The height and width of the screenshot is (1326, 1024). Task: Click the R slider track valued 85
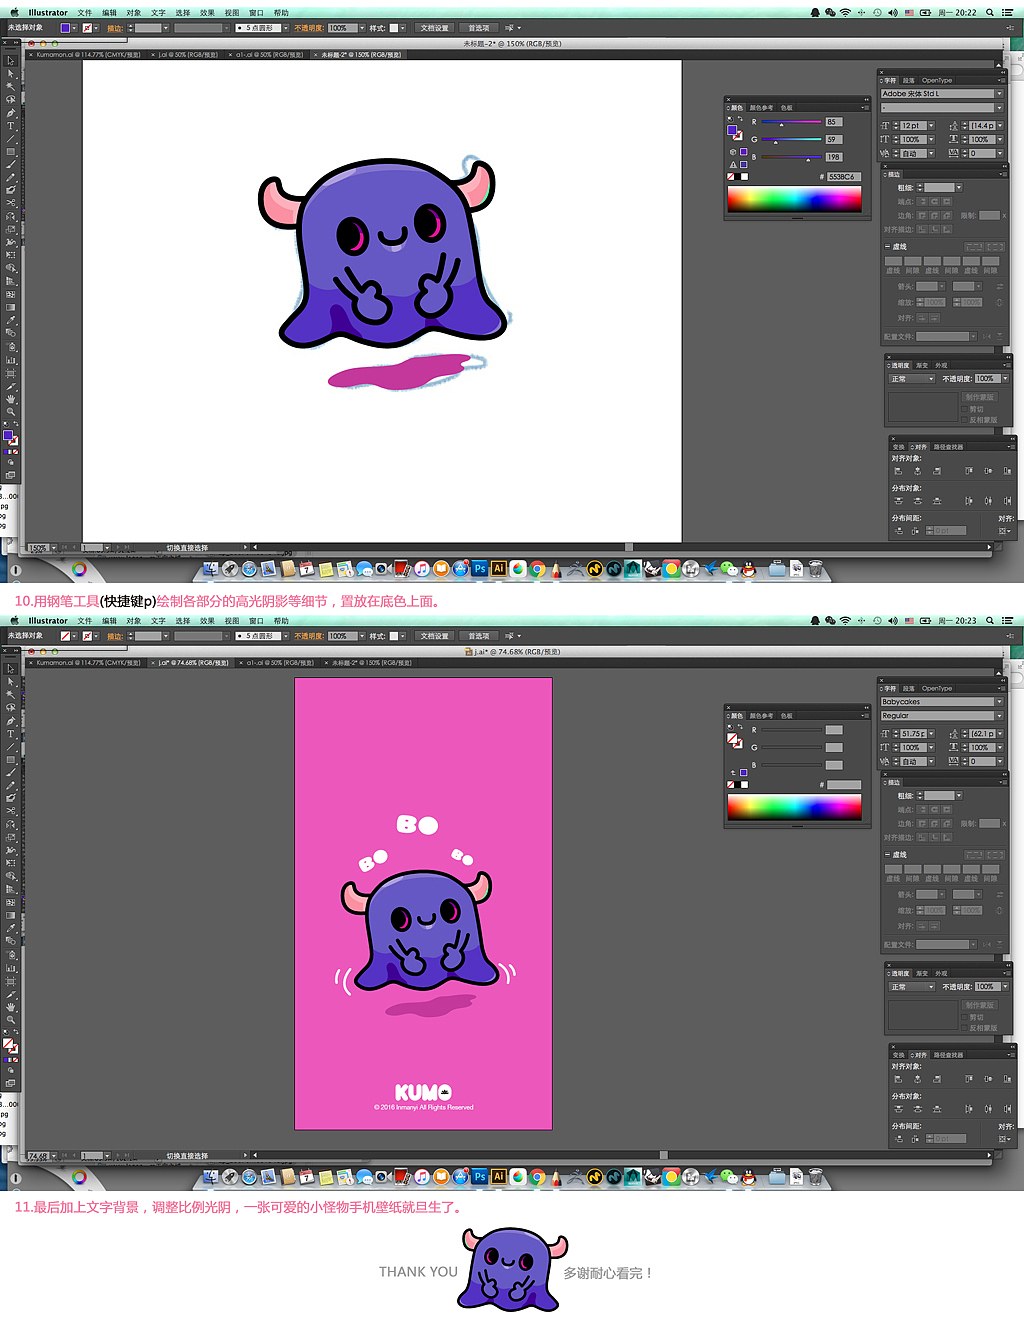click(791, 122)
